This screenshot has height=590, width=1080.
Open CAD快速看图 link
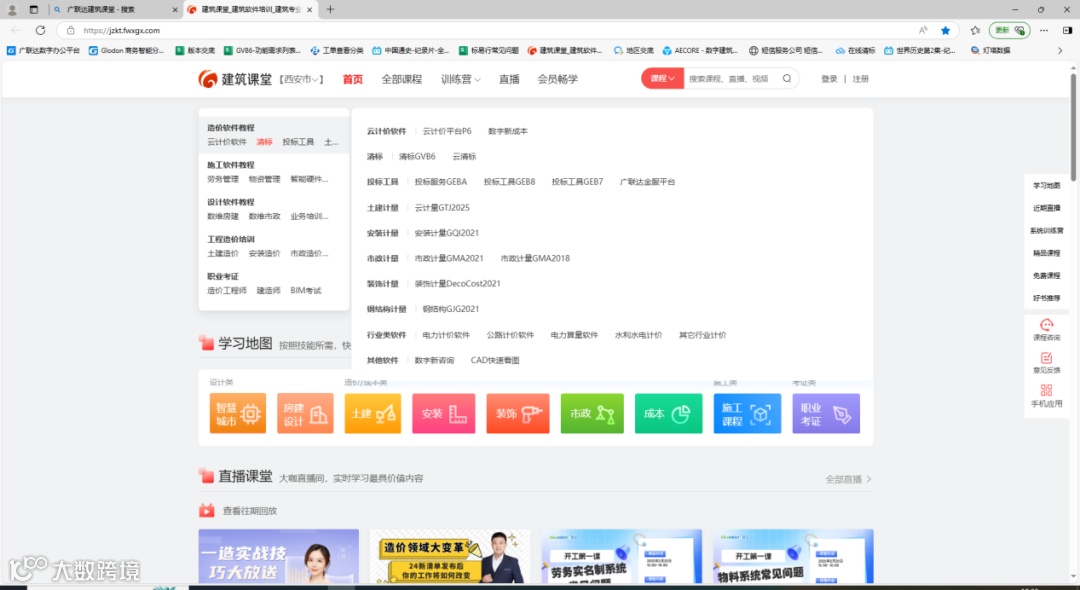click(x=495, y=360)
